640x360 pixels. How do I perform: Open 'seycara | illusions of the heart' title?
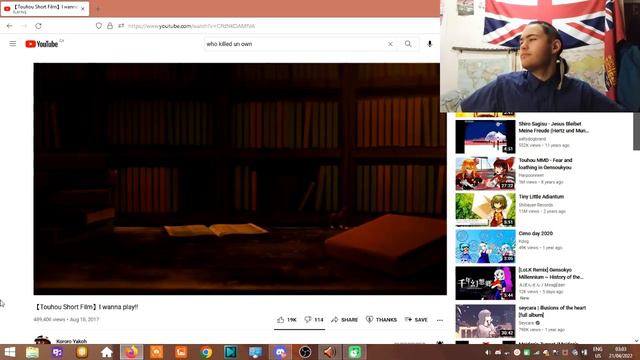coord(552,311)
